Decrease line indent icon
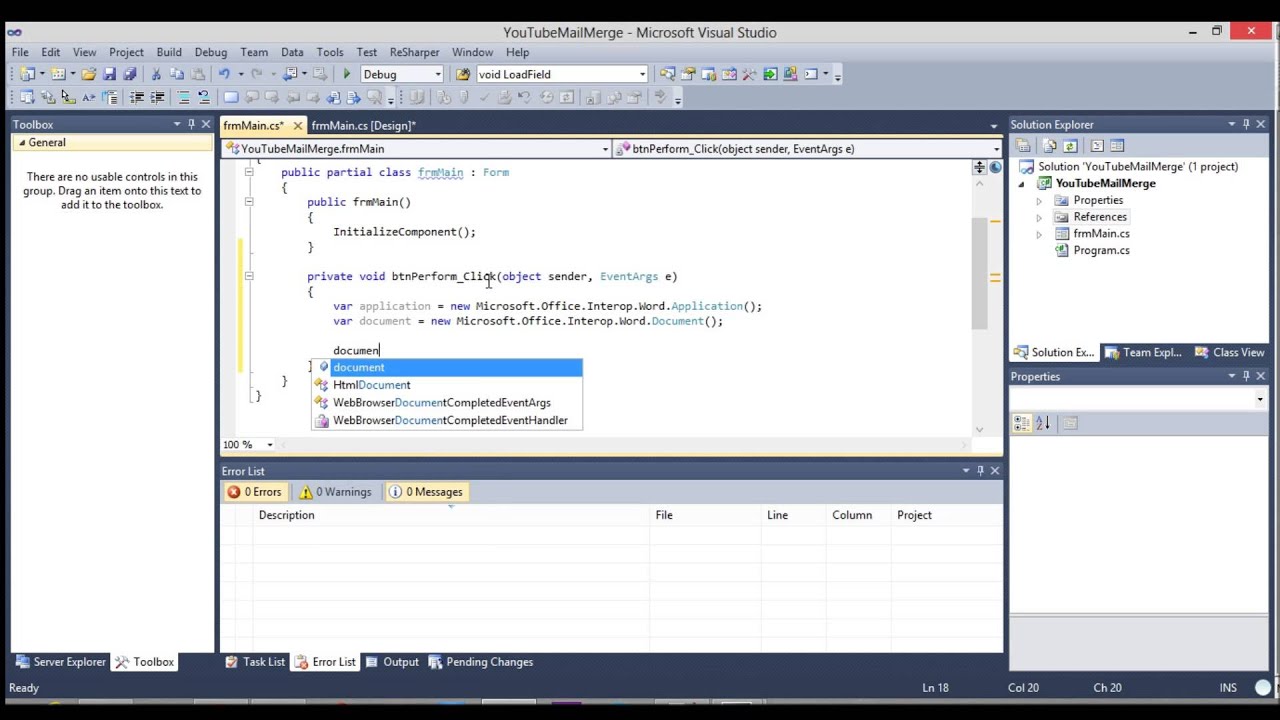This screenshot has width=1280, height=720. point(137,97)
